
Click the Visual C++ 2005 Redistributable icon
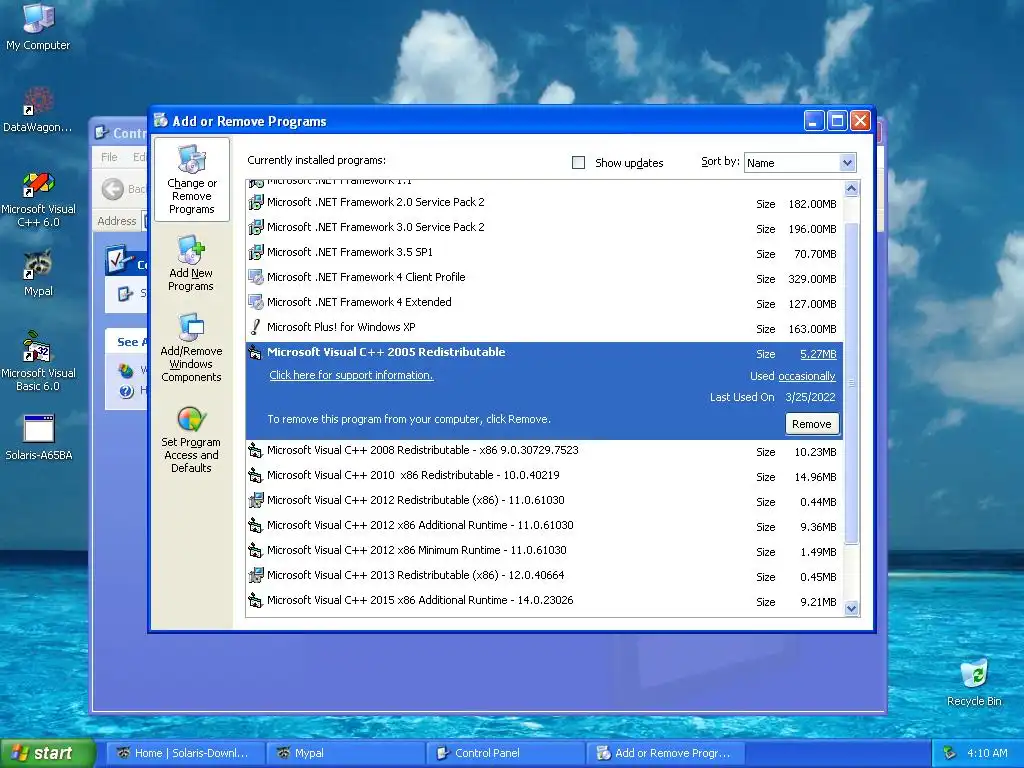255,353
